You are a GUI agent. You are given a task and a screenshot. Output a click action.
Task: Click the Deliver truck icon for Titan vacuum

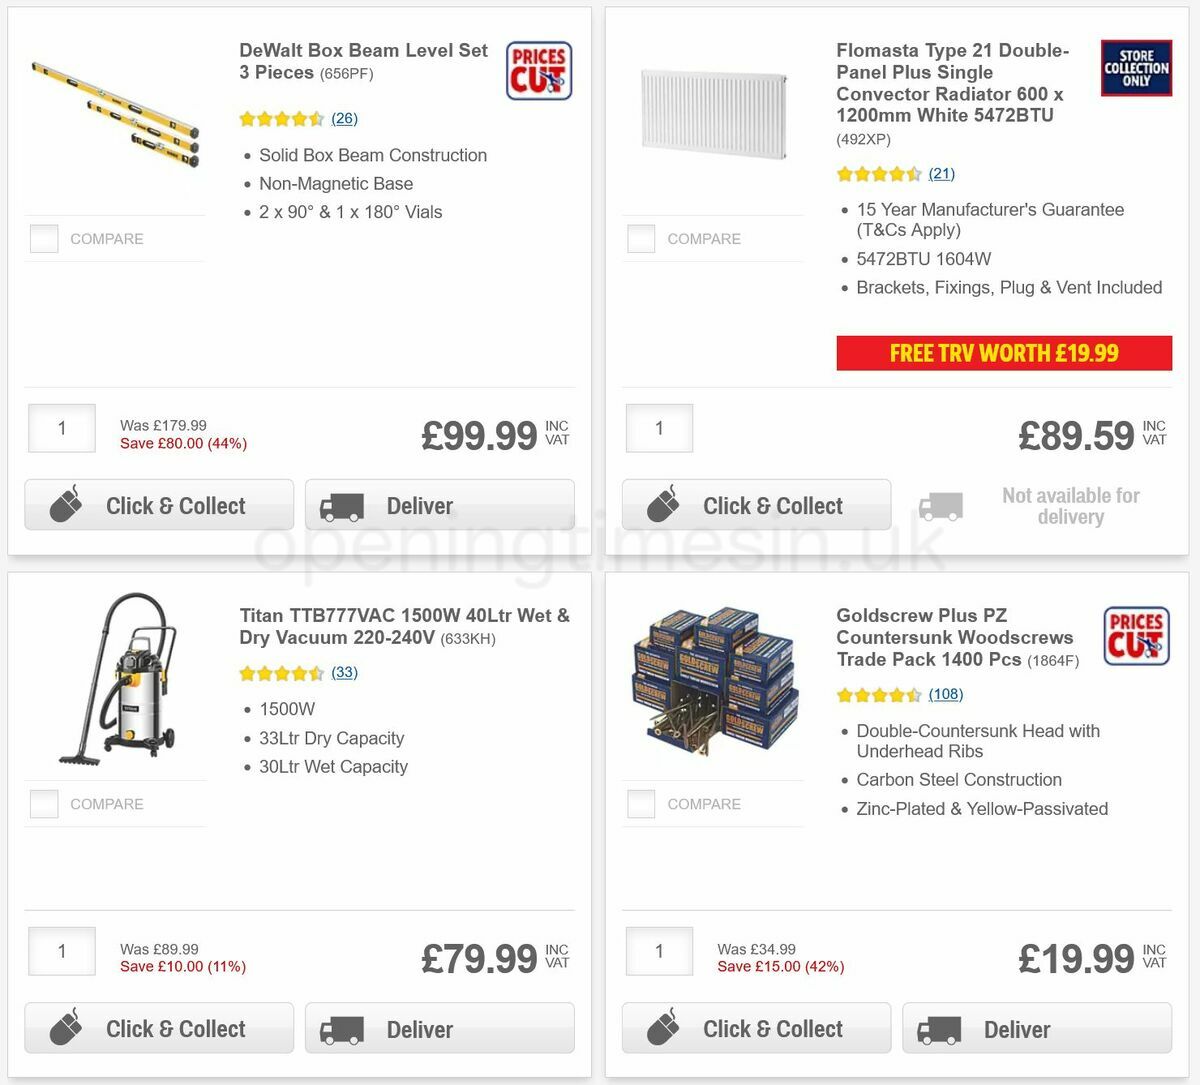(340, 1027)
